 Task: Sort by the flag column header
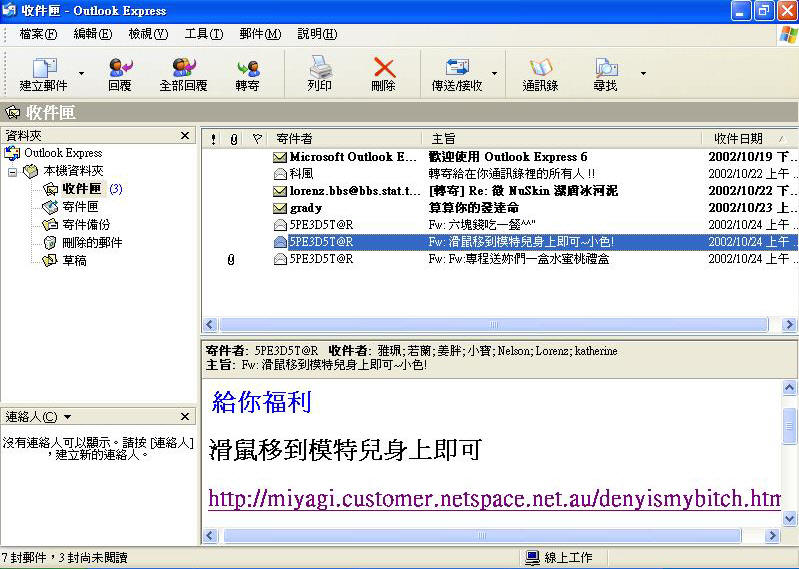click(x=257, y=139)
